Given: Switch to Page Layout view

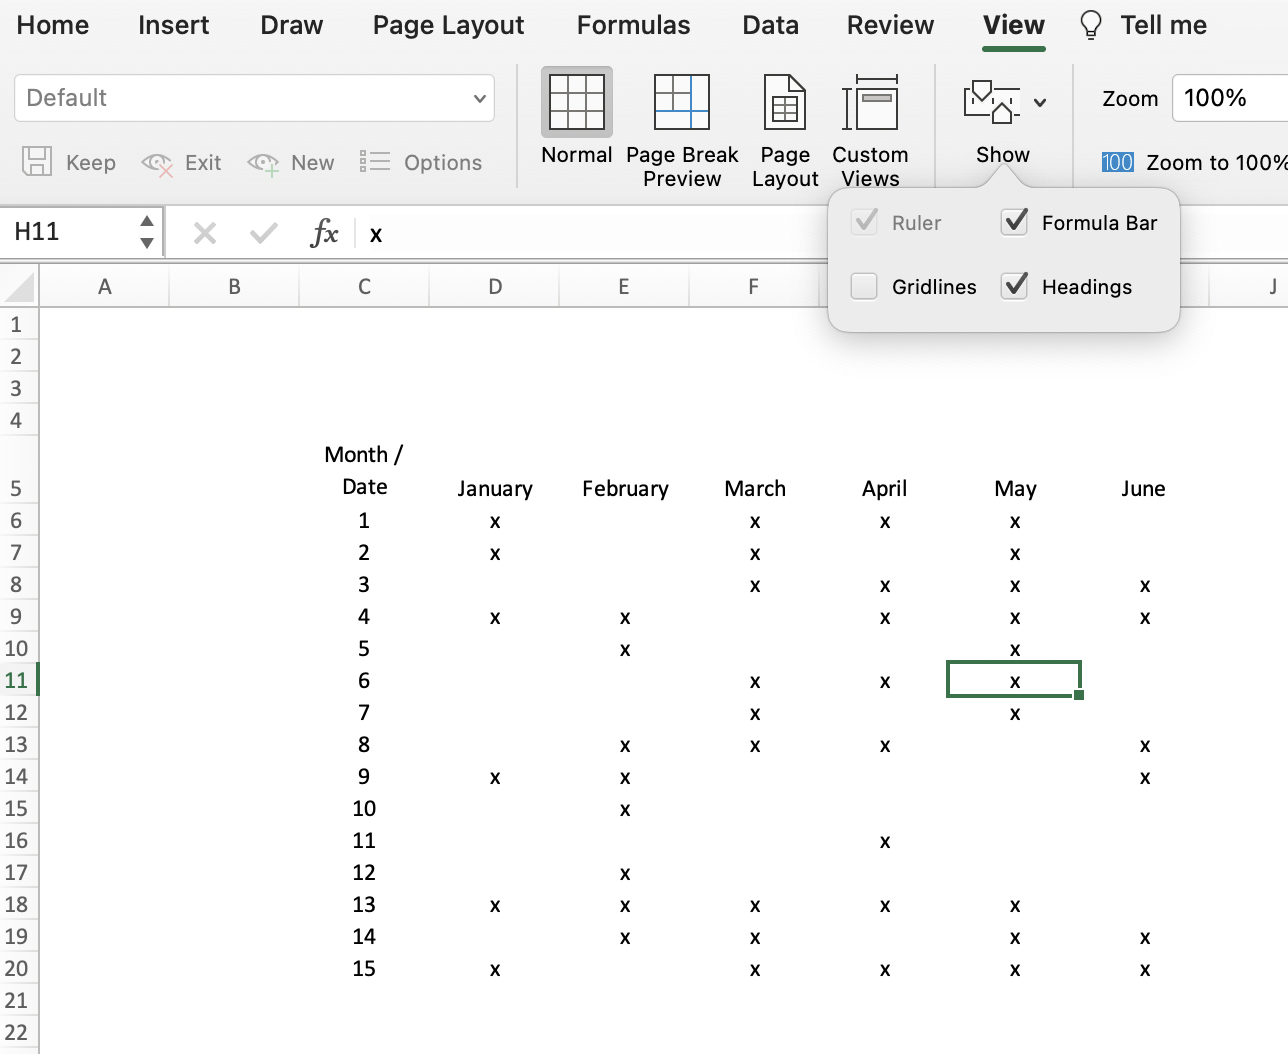Looking at the screenshot, I should tap(785, 130).
